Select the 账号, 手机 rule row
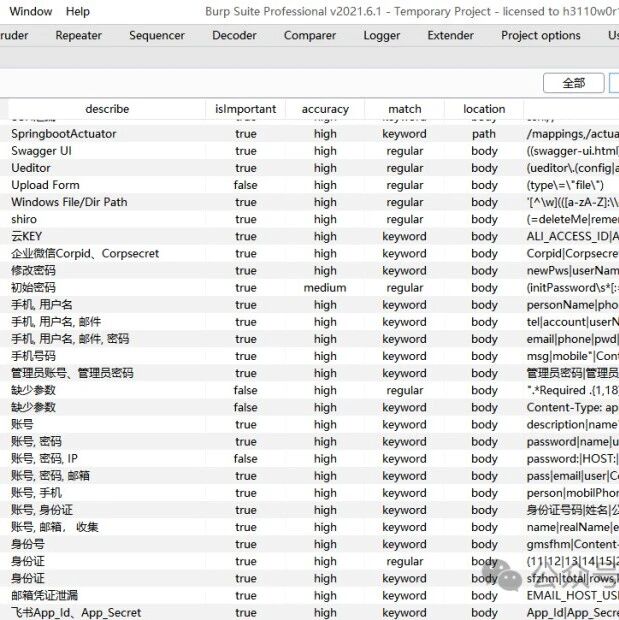619x620 pixels. [x=309, y=493]
